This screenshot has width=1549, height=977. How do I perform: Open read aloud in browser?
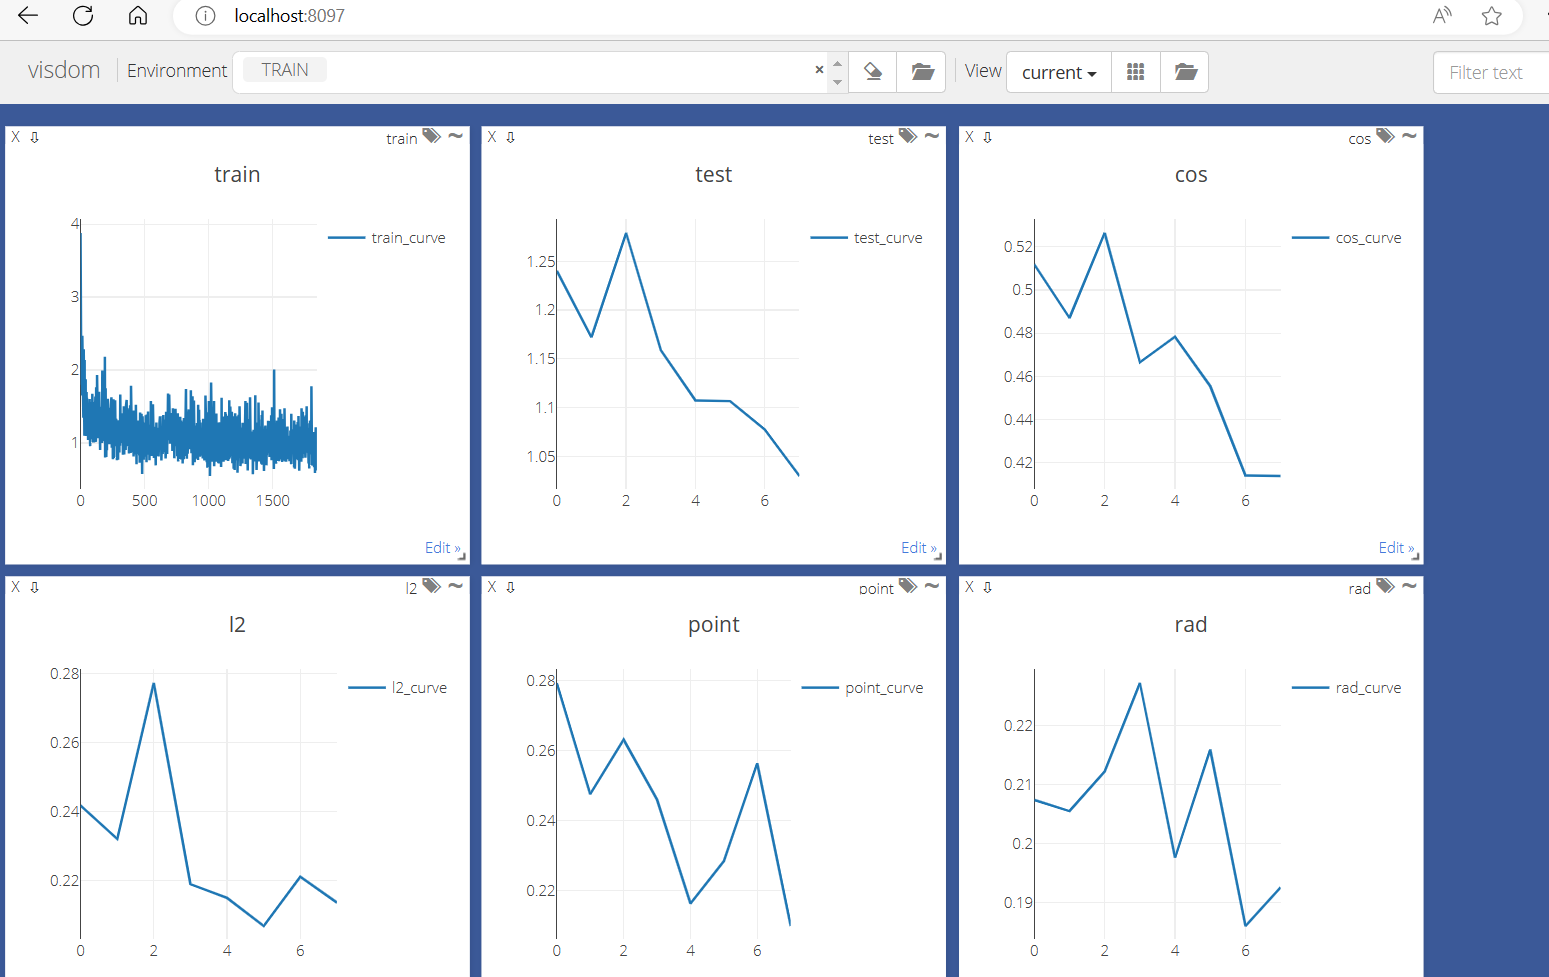pyautogui.click(x=1442, y=15)
